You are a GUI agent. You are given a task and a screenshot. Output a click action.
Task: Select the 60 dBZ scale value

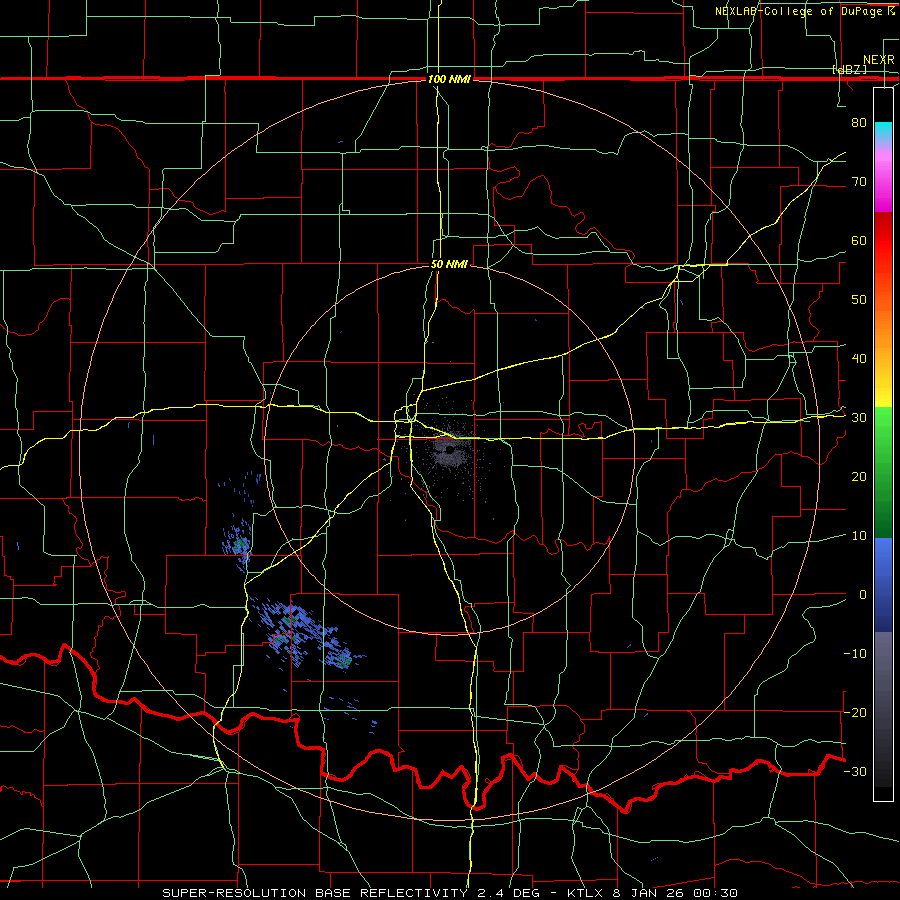[x=859, y=240]
